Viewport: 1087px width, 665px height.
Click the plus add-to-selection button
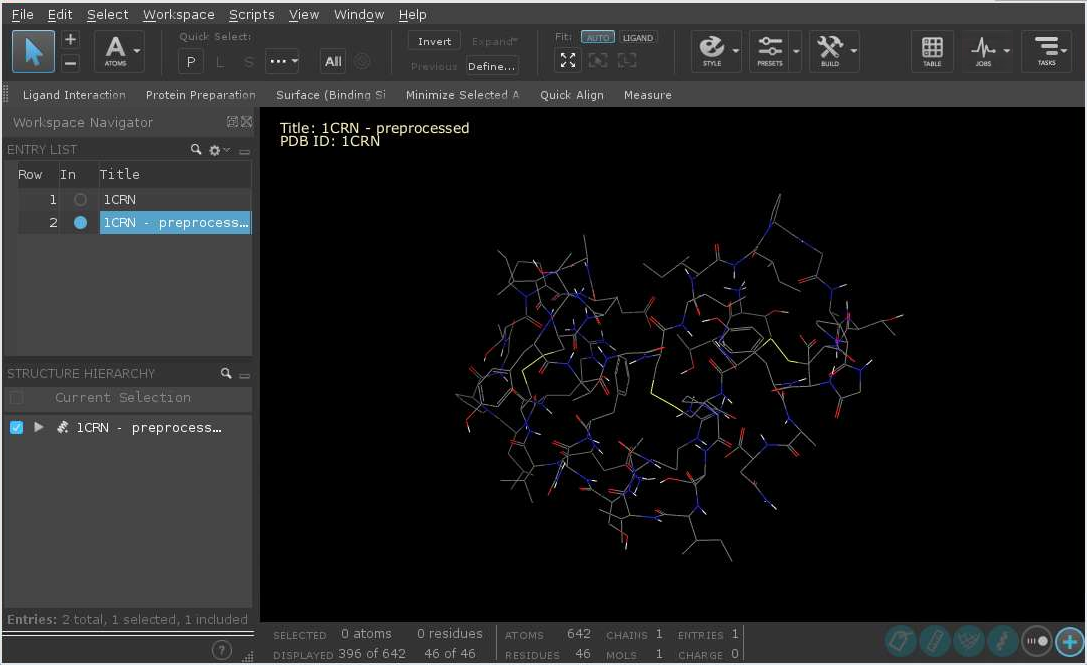click(x=70, y=40)
